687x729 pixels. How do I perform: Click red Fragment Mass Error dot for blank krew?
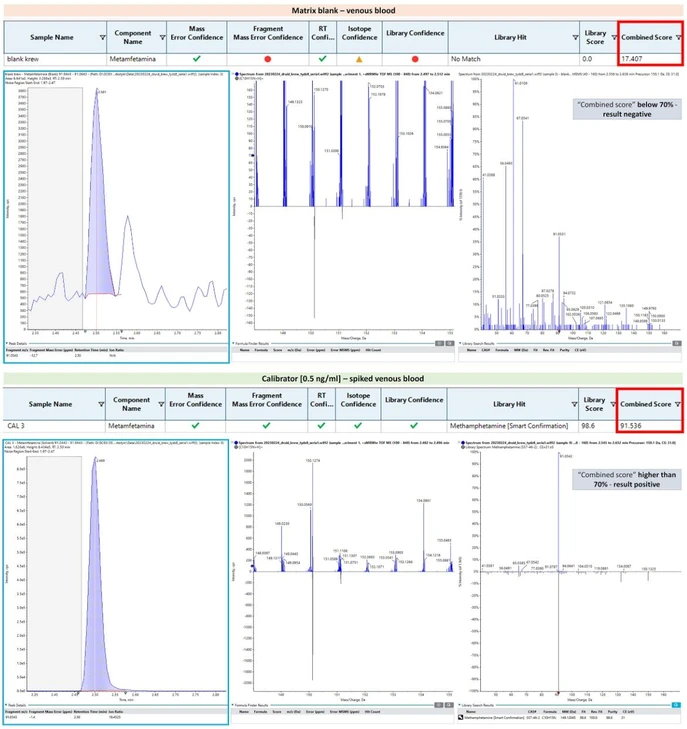click(x=268, y=59)
